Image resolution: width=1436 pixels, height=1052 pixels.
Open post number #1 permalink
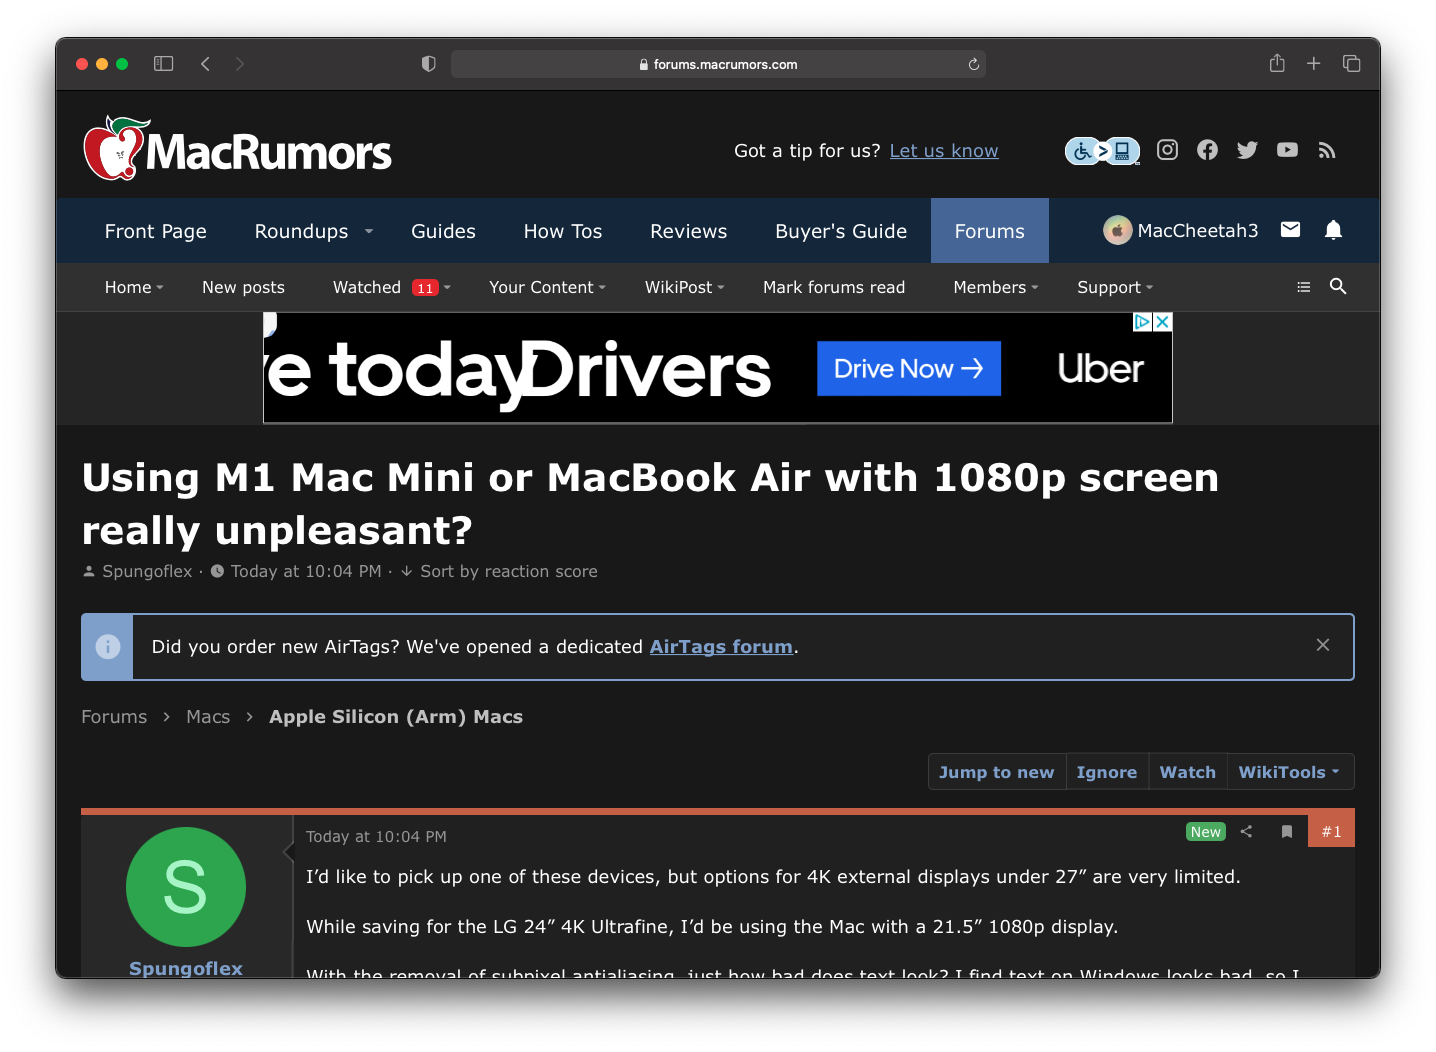(x=1331, y=831)
